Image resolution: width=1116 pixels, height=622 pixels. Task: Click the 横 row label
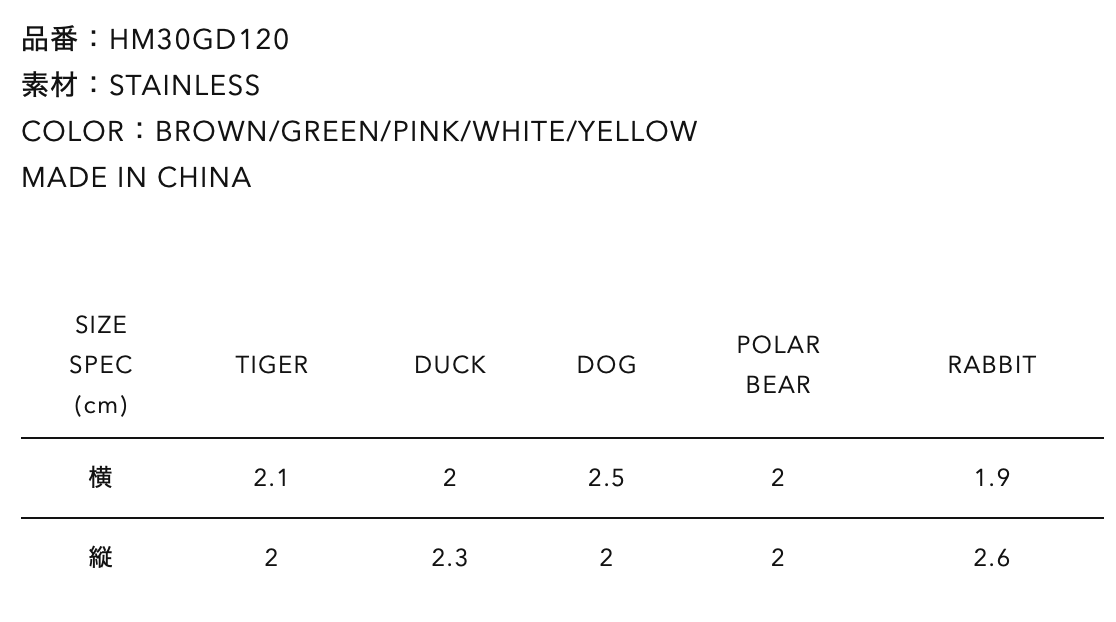coord(101,478)
